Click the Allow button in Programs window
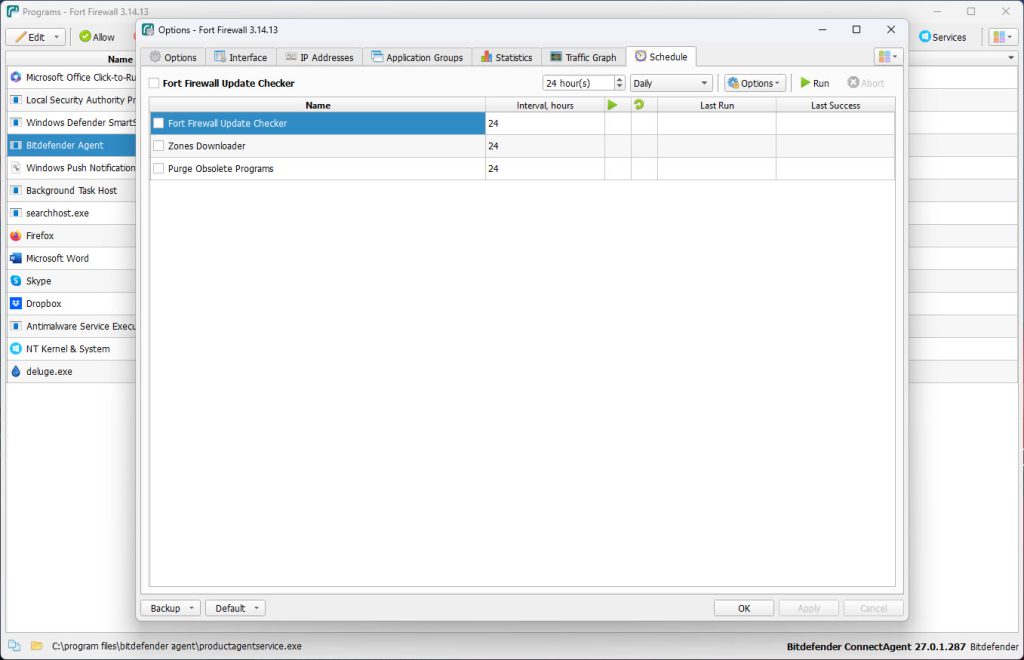1024x660 pixels. (x=97, y=37)
